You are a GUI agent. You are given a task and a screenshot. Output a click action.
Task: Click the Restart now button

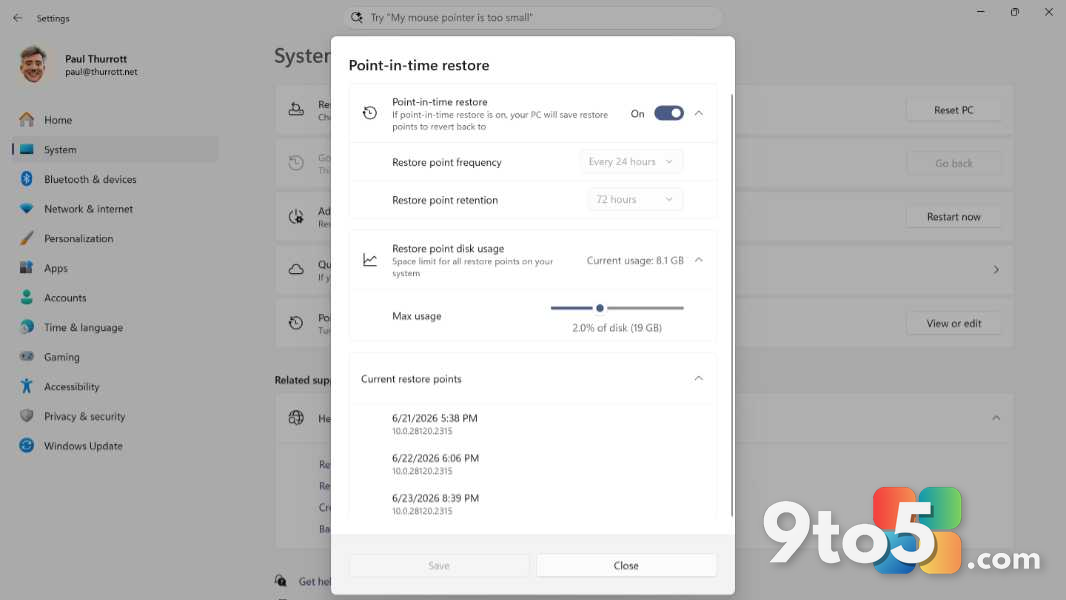coord(954,217)
